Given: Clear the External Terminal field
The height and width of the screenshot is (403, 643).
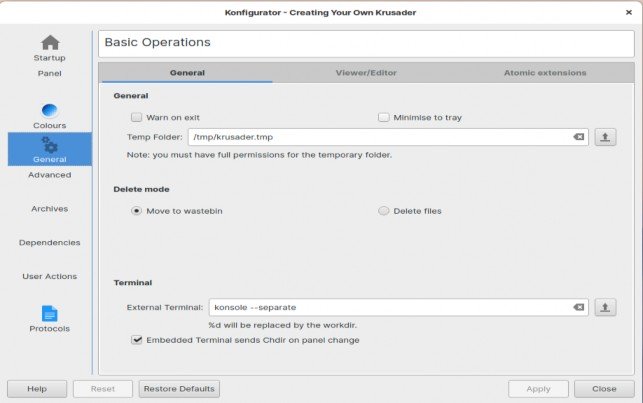Looking at the screenshot, I should [579, 307].
